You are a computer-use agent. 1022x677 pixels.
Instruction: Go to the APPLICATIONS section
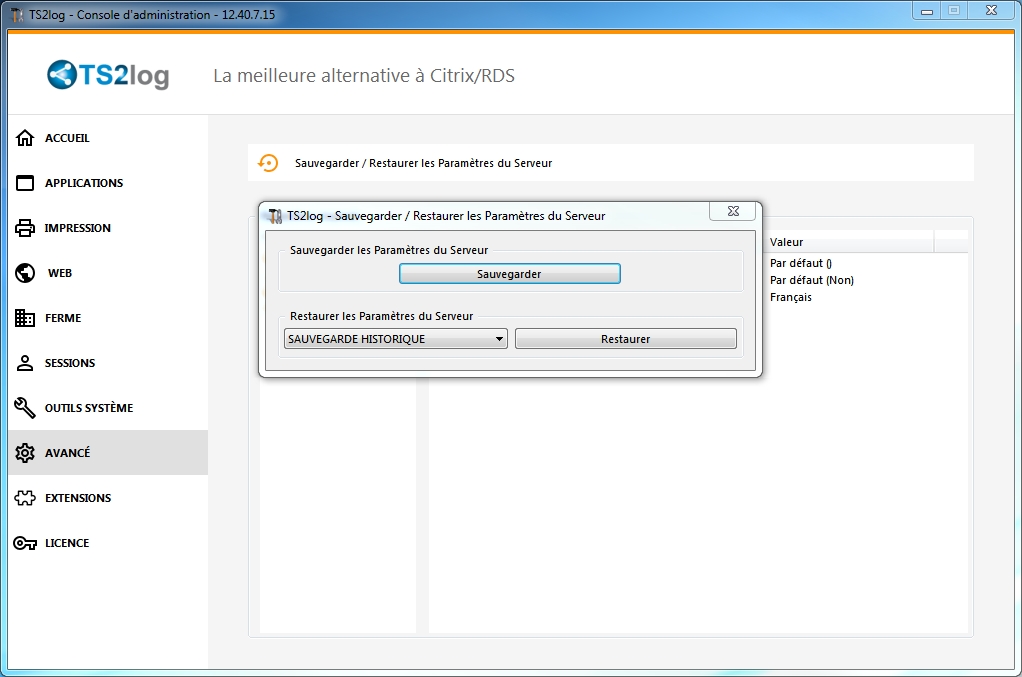click(108, 183)
